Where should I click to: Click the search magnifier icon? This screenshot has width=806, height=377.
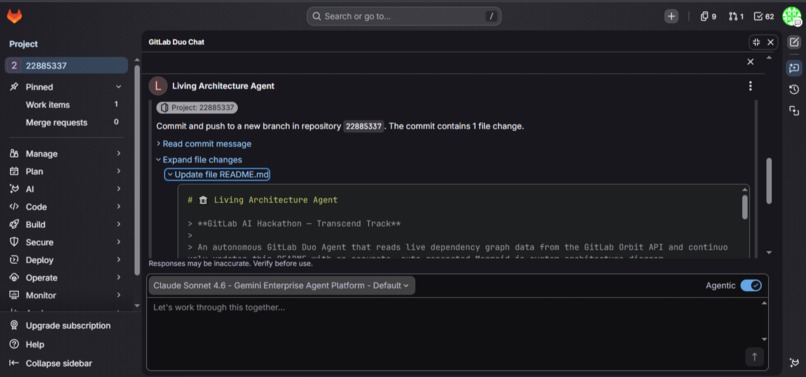317,16
